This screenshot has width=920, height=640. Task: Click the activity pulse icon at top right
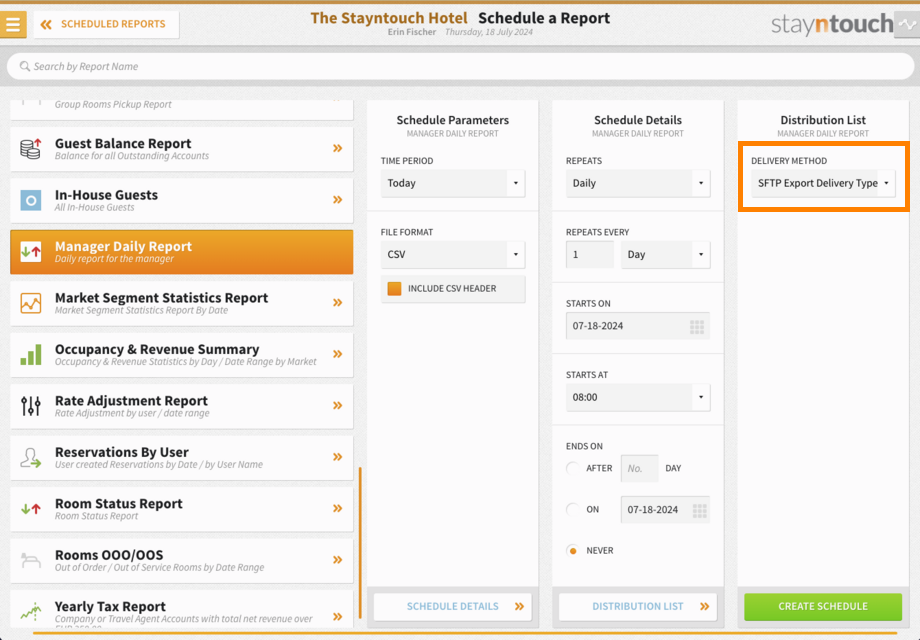click(907, 25)
